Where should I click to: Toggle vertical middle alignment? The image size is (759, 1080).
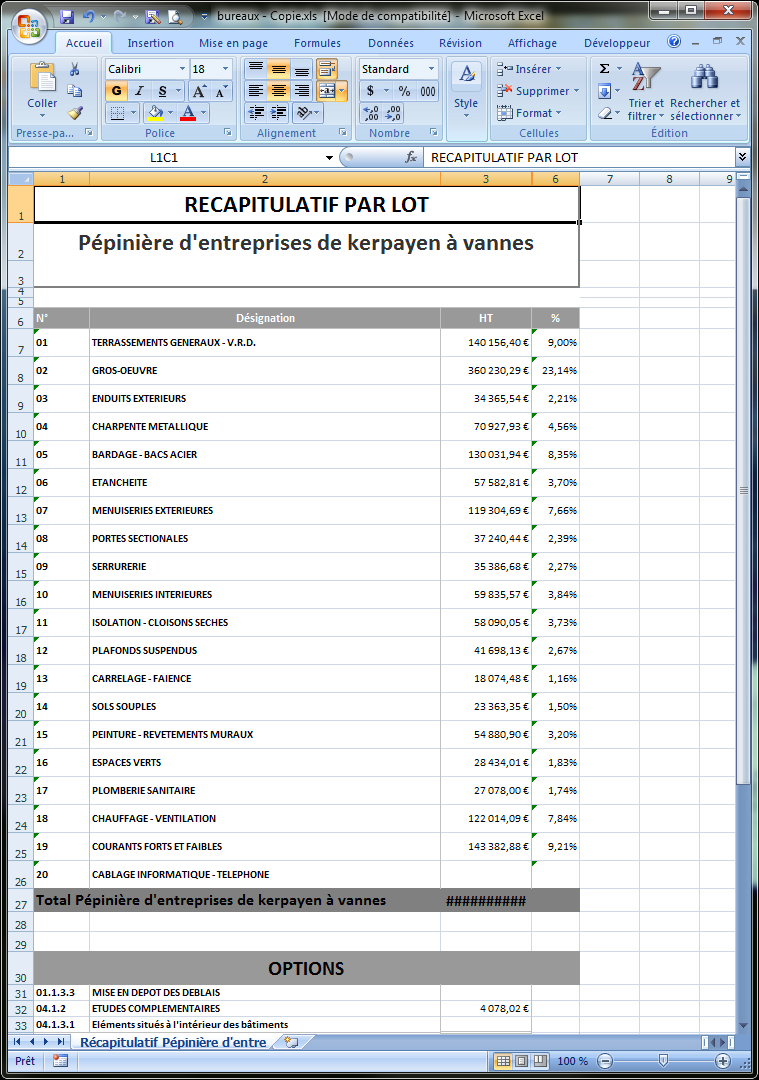coord(278,69)
